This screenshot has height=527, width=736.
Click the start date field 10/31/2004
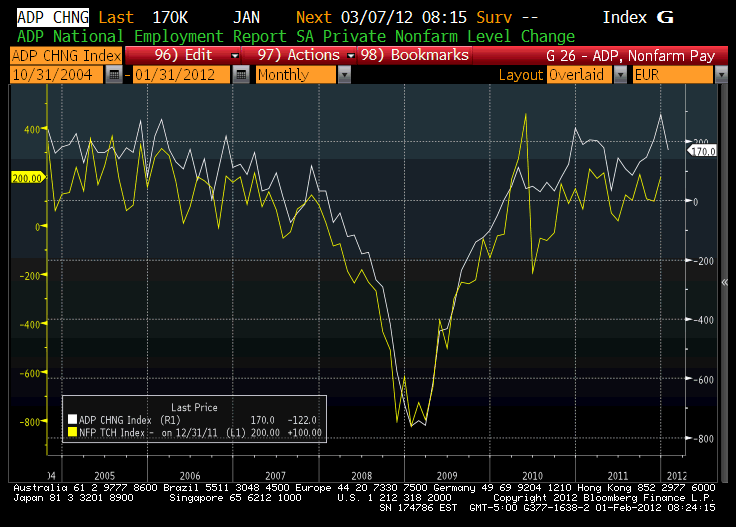(x=56, y=75)
